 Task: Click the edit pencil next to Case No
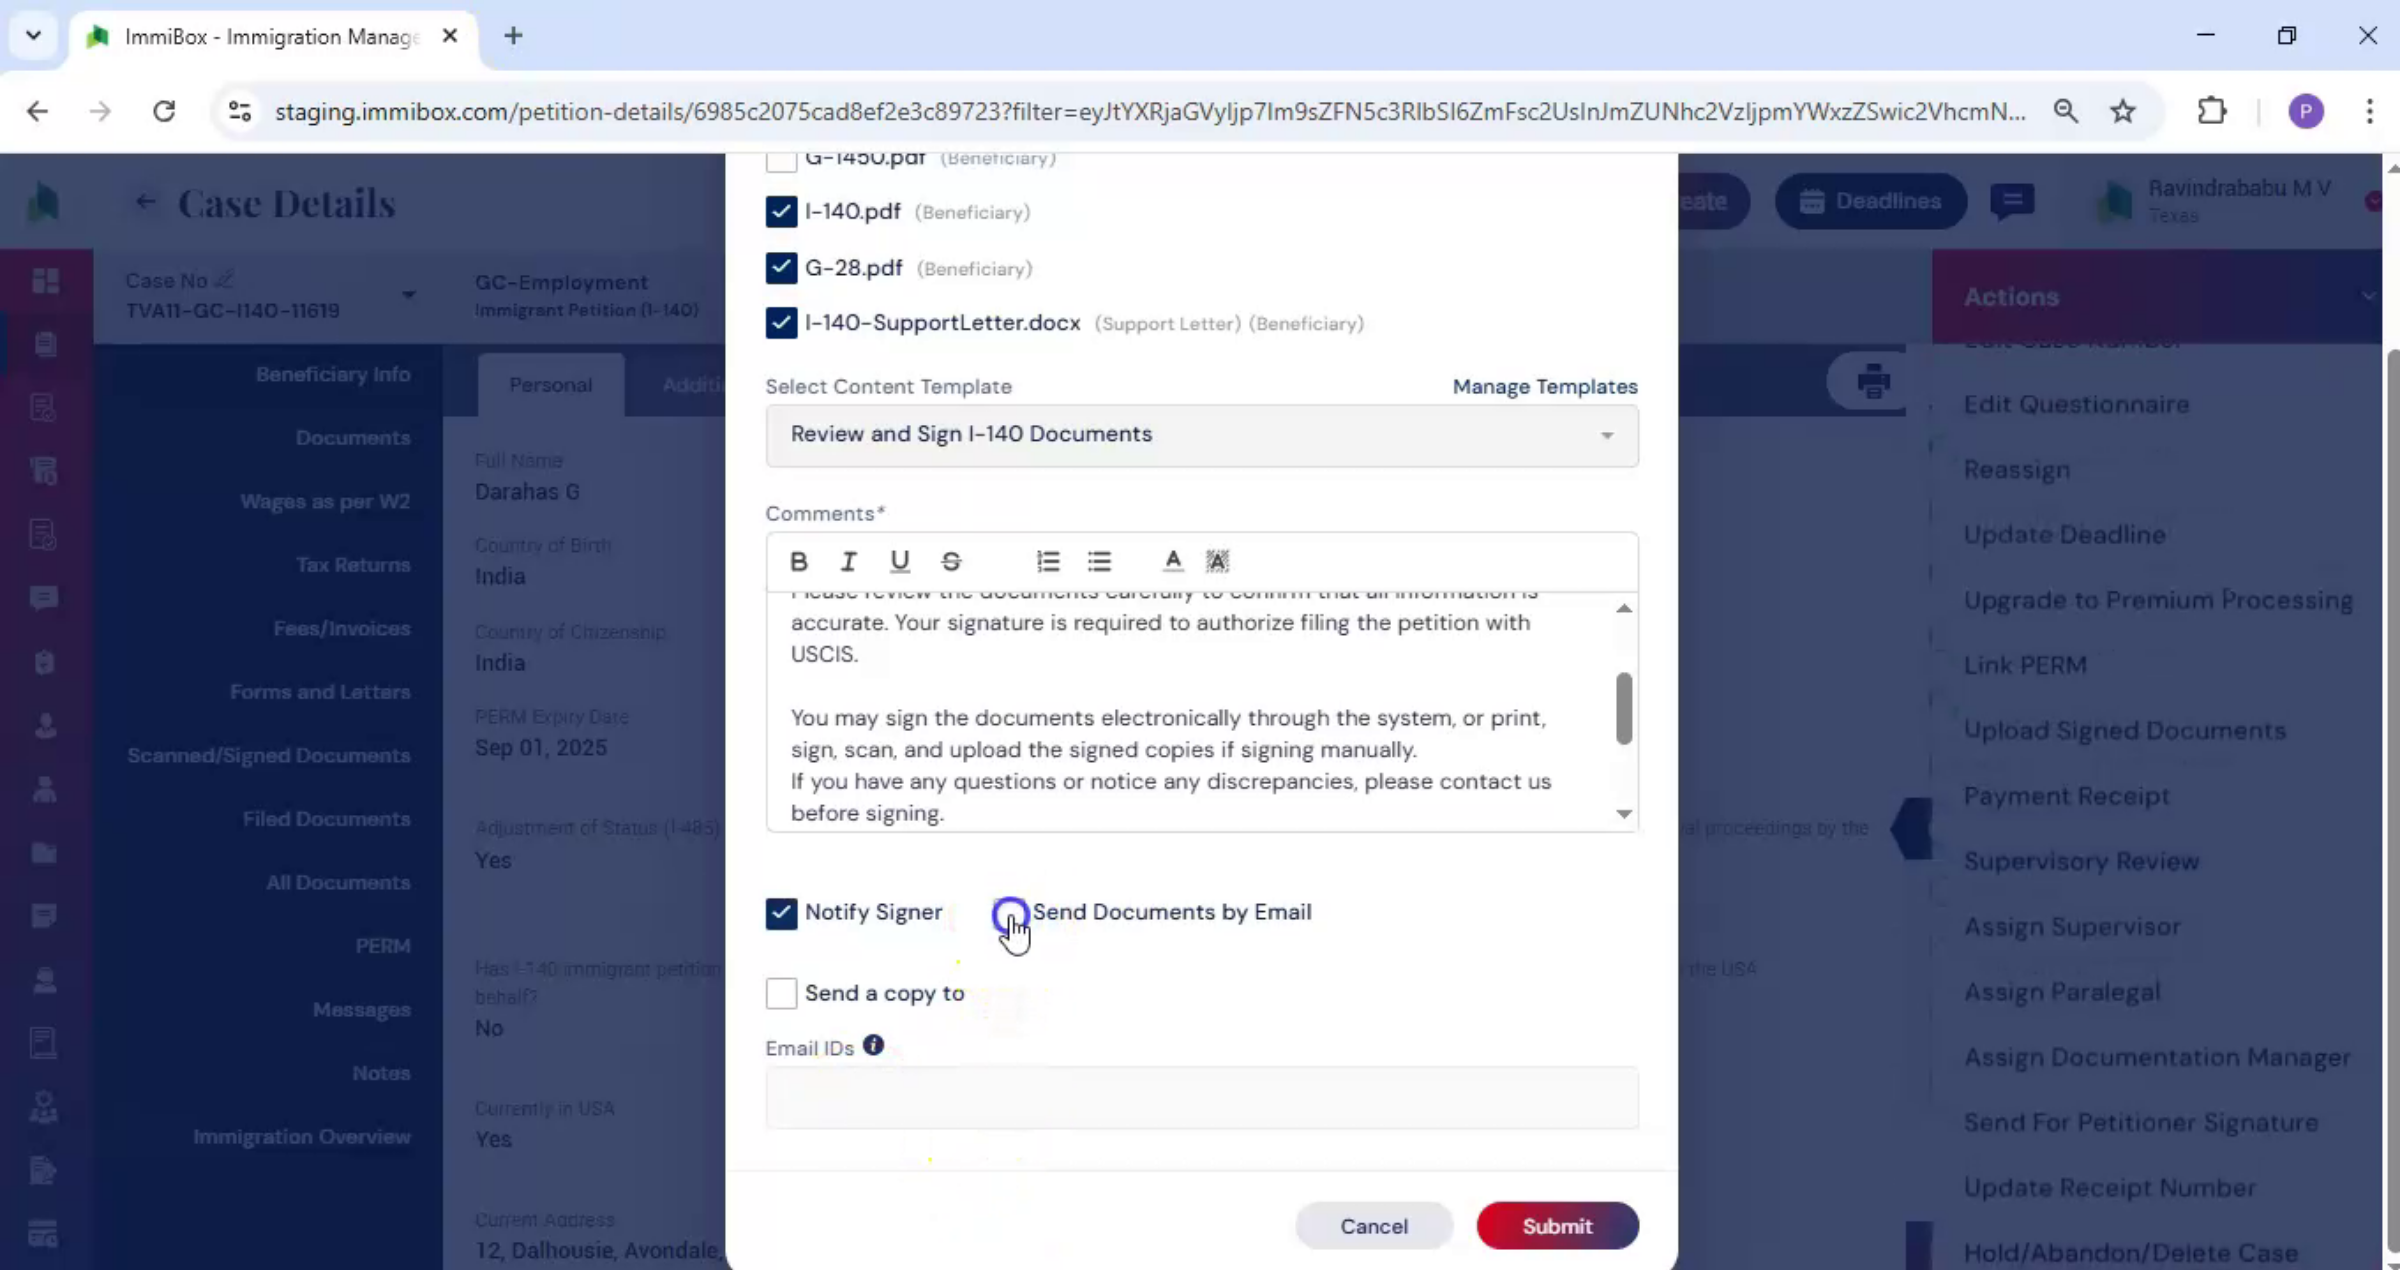[x=224, y=280]
